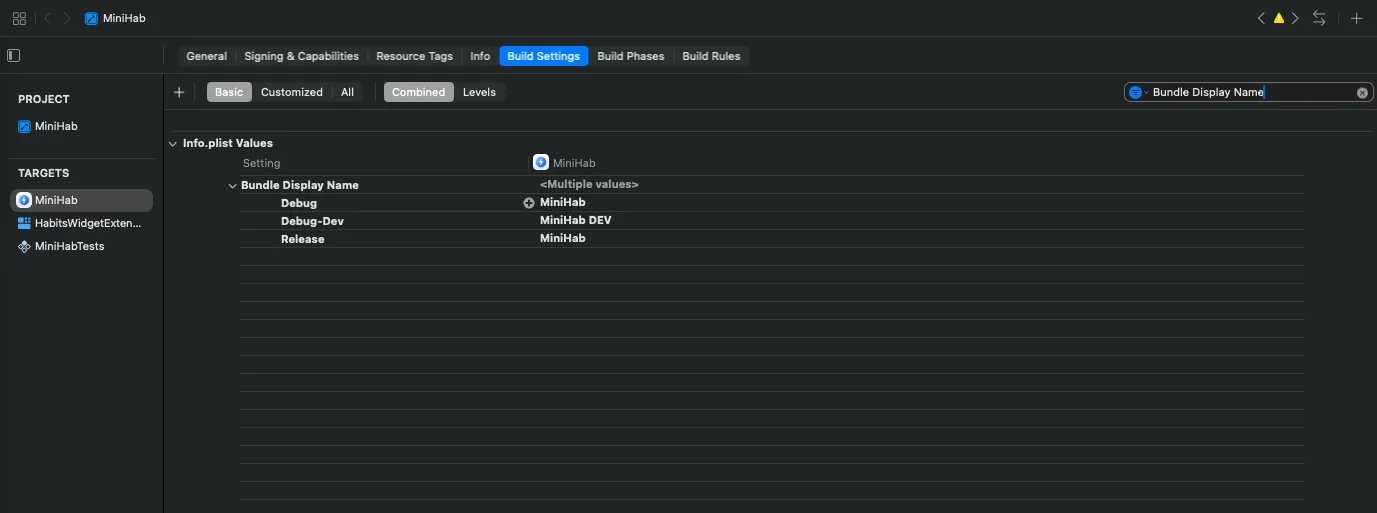Select the MiniHab project icon under PROJECT
The width and height of the screenshot is (1377, 513).
[x=25, y=126]
